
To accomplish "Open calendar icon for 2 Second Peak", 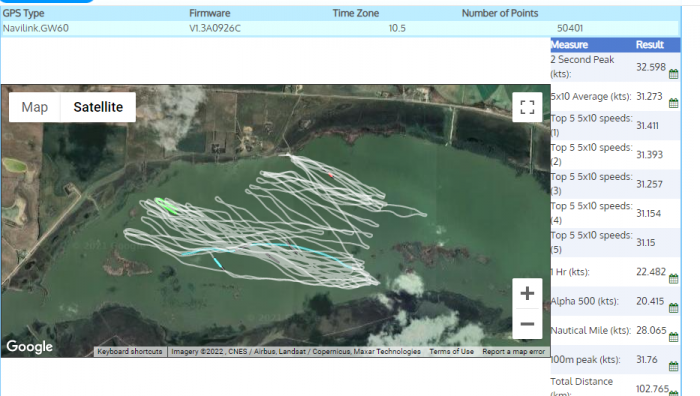I will [674, 74].
